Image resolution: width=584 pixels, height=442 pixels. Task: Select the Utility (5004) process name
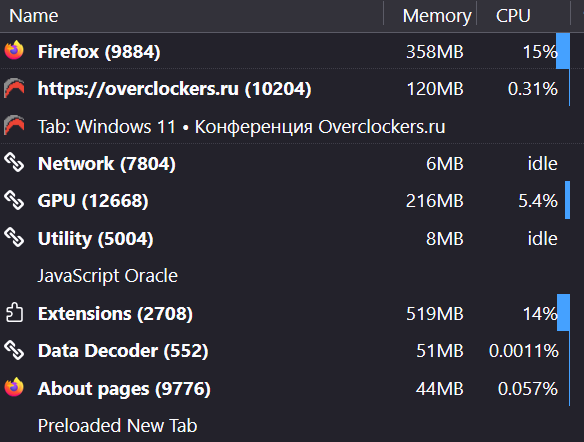pos(95,238)
